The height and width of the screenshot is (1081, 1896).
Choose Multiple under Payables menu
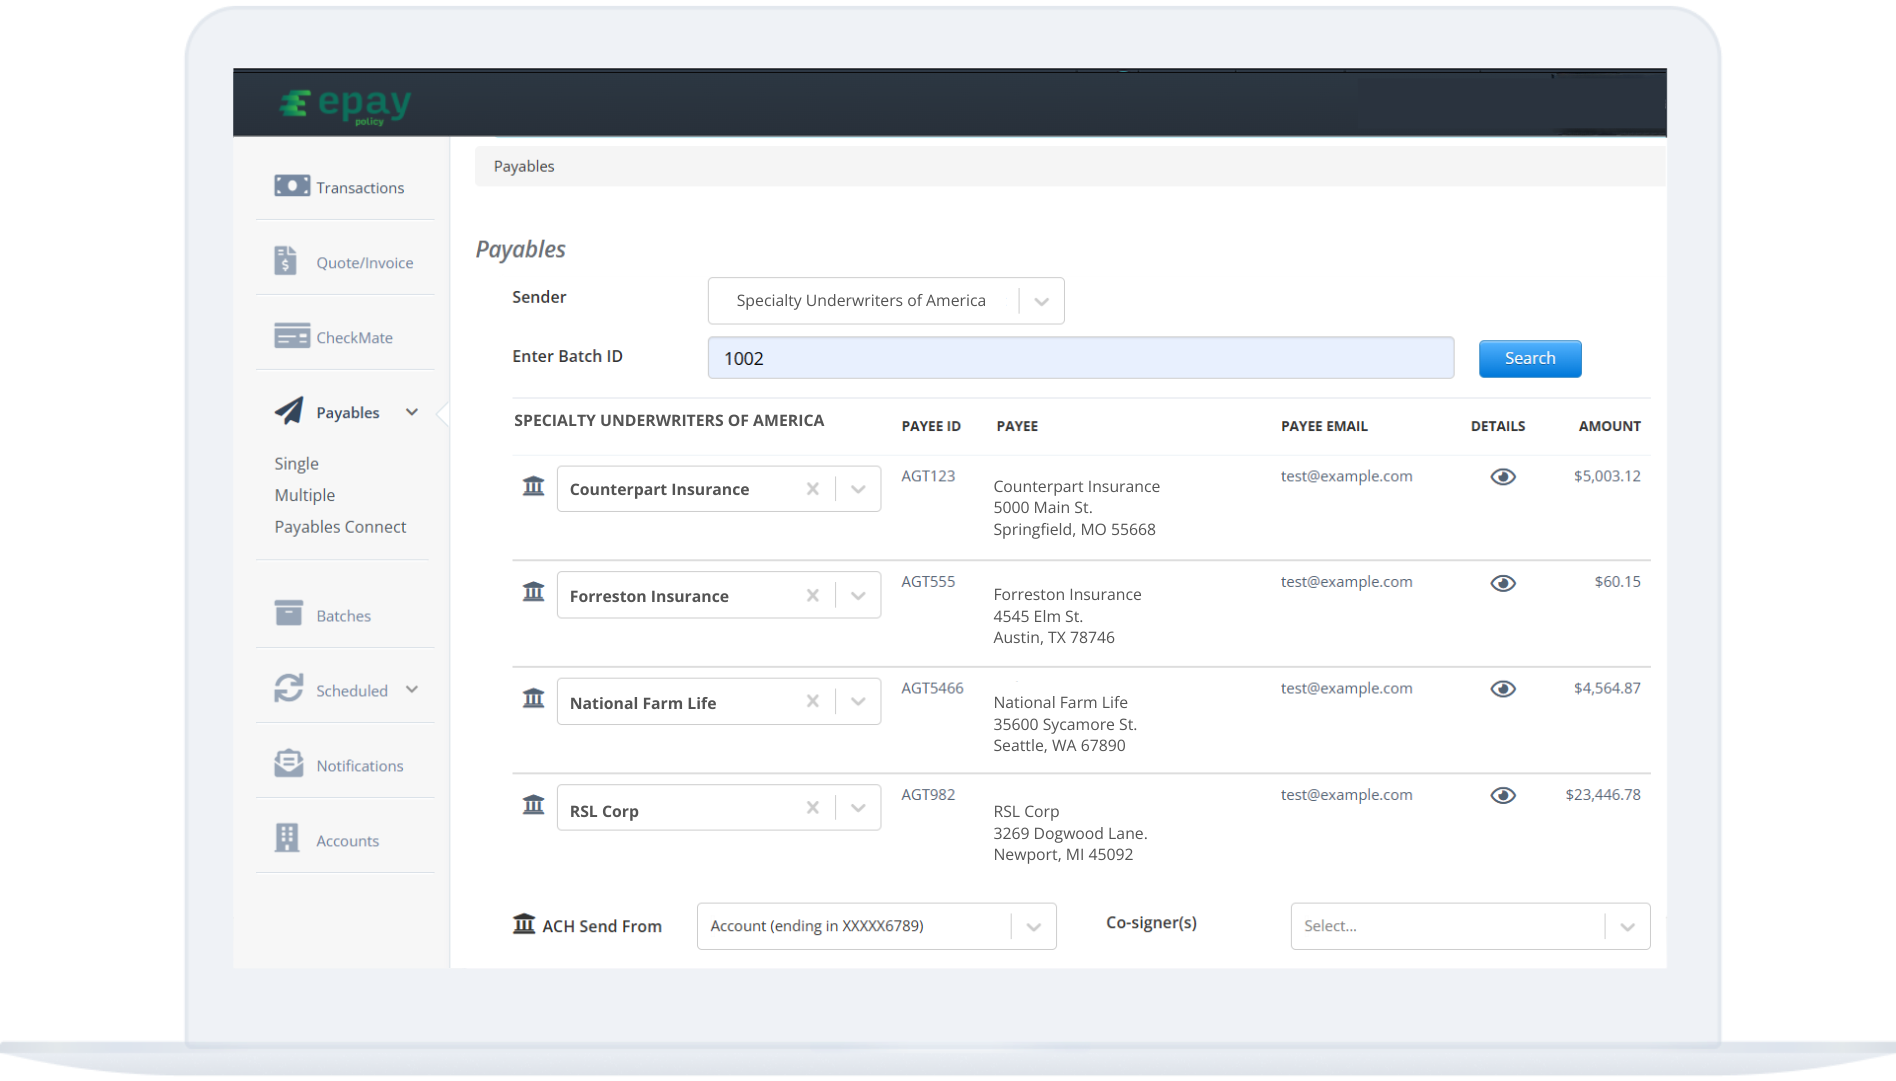click(305, 495)
